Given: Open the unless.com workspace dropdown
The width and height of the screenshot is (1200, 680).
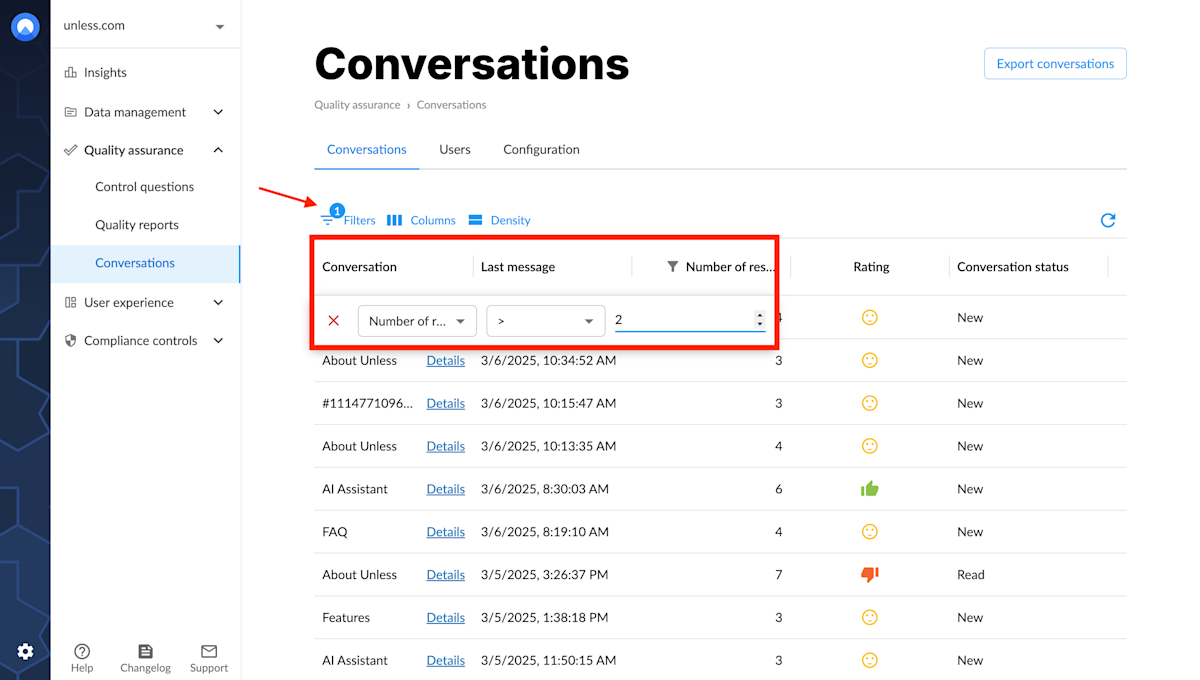Looking at the screenshot, I should 145,26.
